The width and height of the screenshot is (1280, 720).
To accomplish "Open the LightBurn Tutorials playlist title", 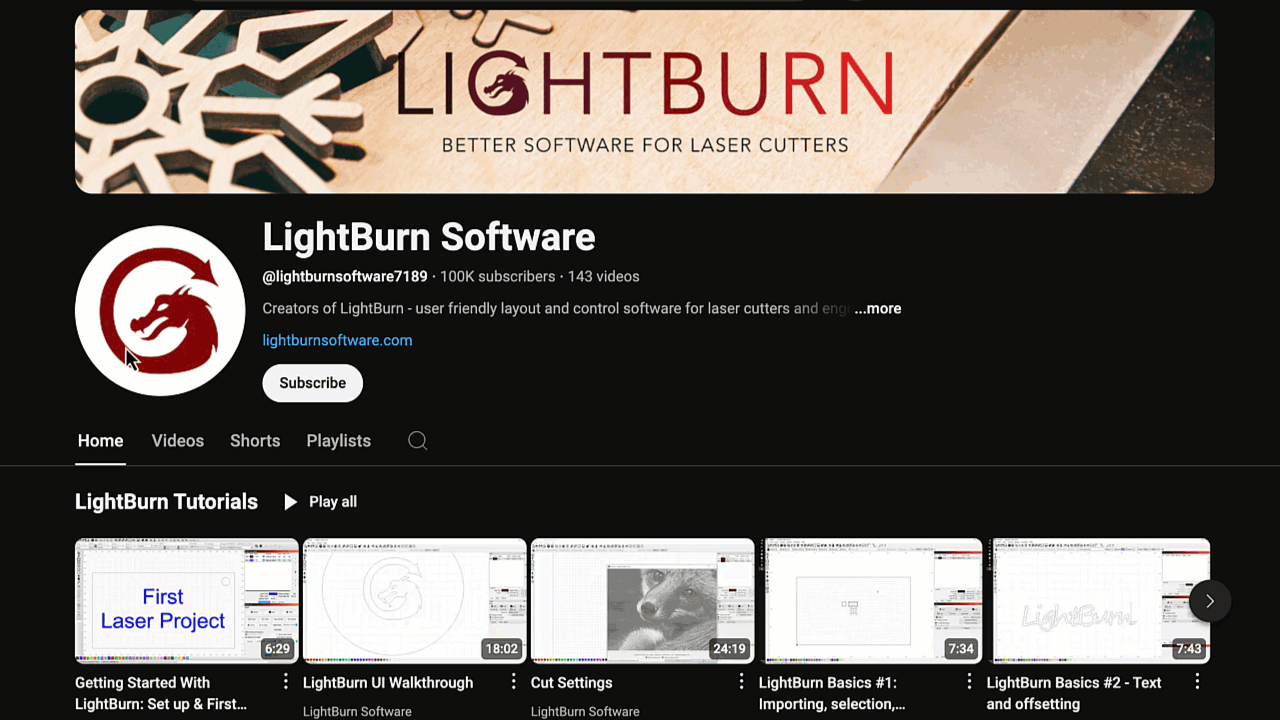I will point(166,502).
